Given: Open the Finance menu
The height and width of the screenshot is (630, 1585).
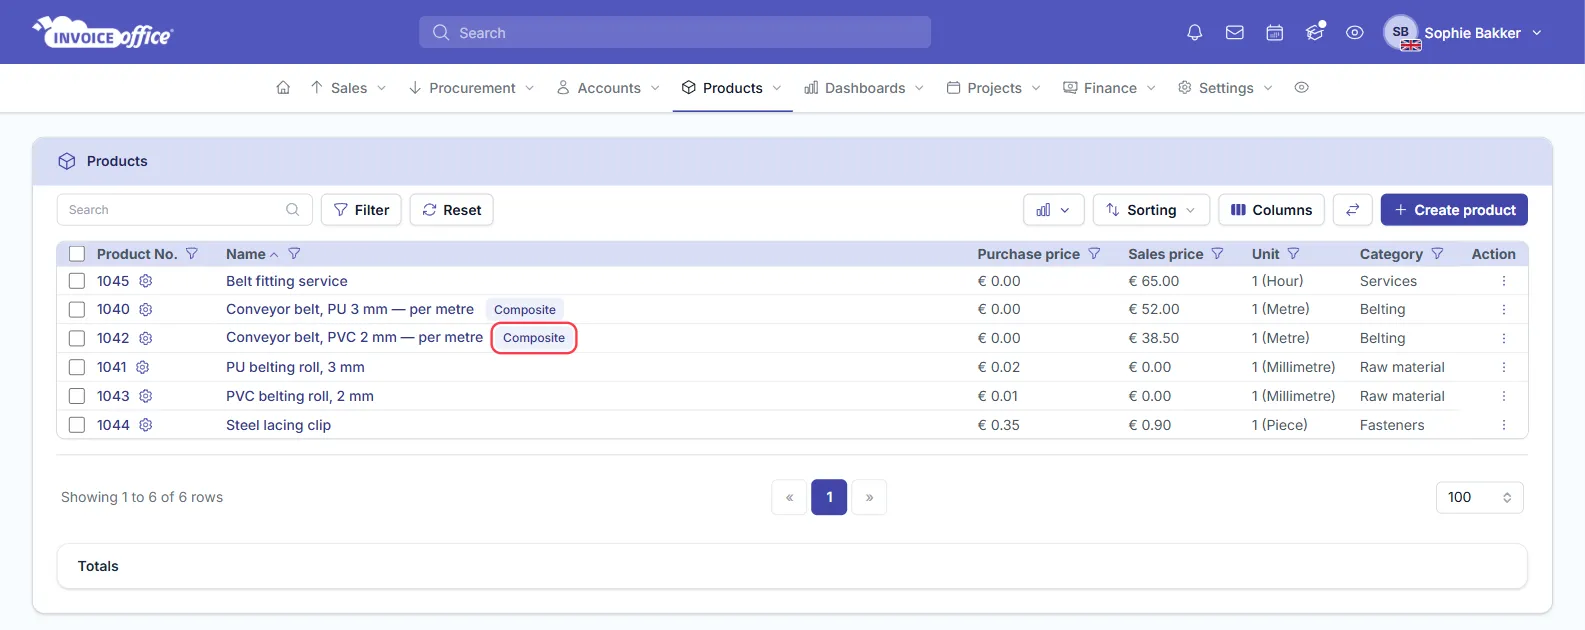Looking at the screenshot, I should tap(1109, 88).
